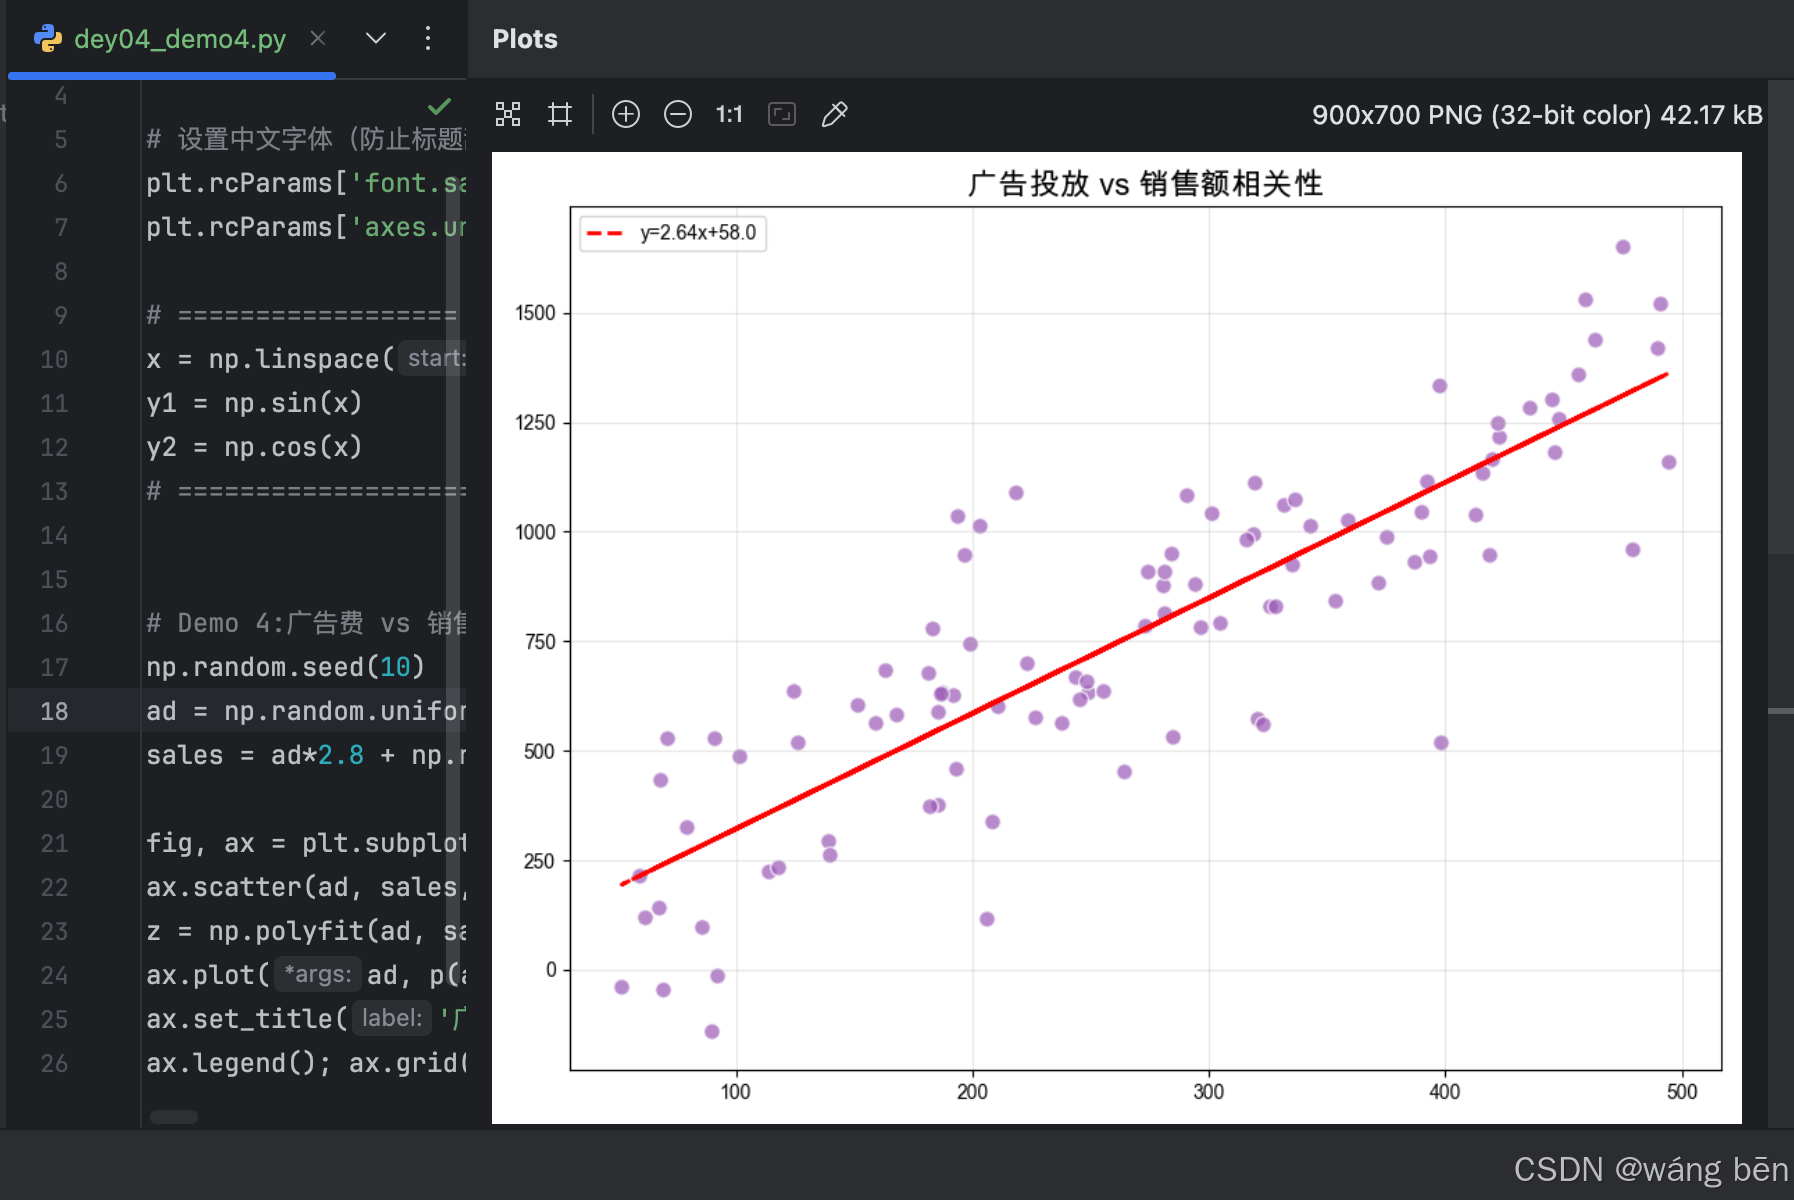Open the editor tabs dropdown chevron

pyautogui.click(x=376, y=38)
